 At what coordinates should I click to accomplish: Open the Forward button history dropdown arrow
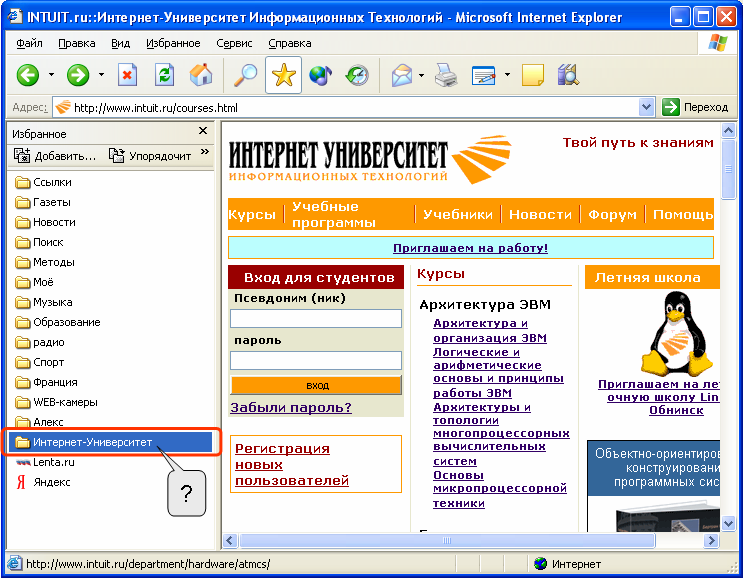101,75
